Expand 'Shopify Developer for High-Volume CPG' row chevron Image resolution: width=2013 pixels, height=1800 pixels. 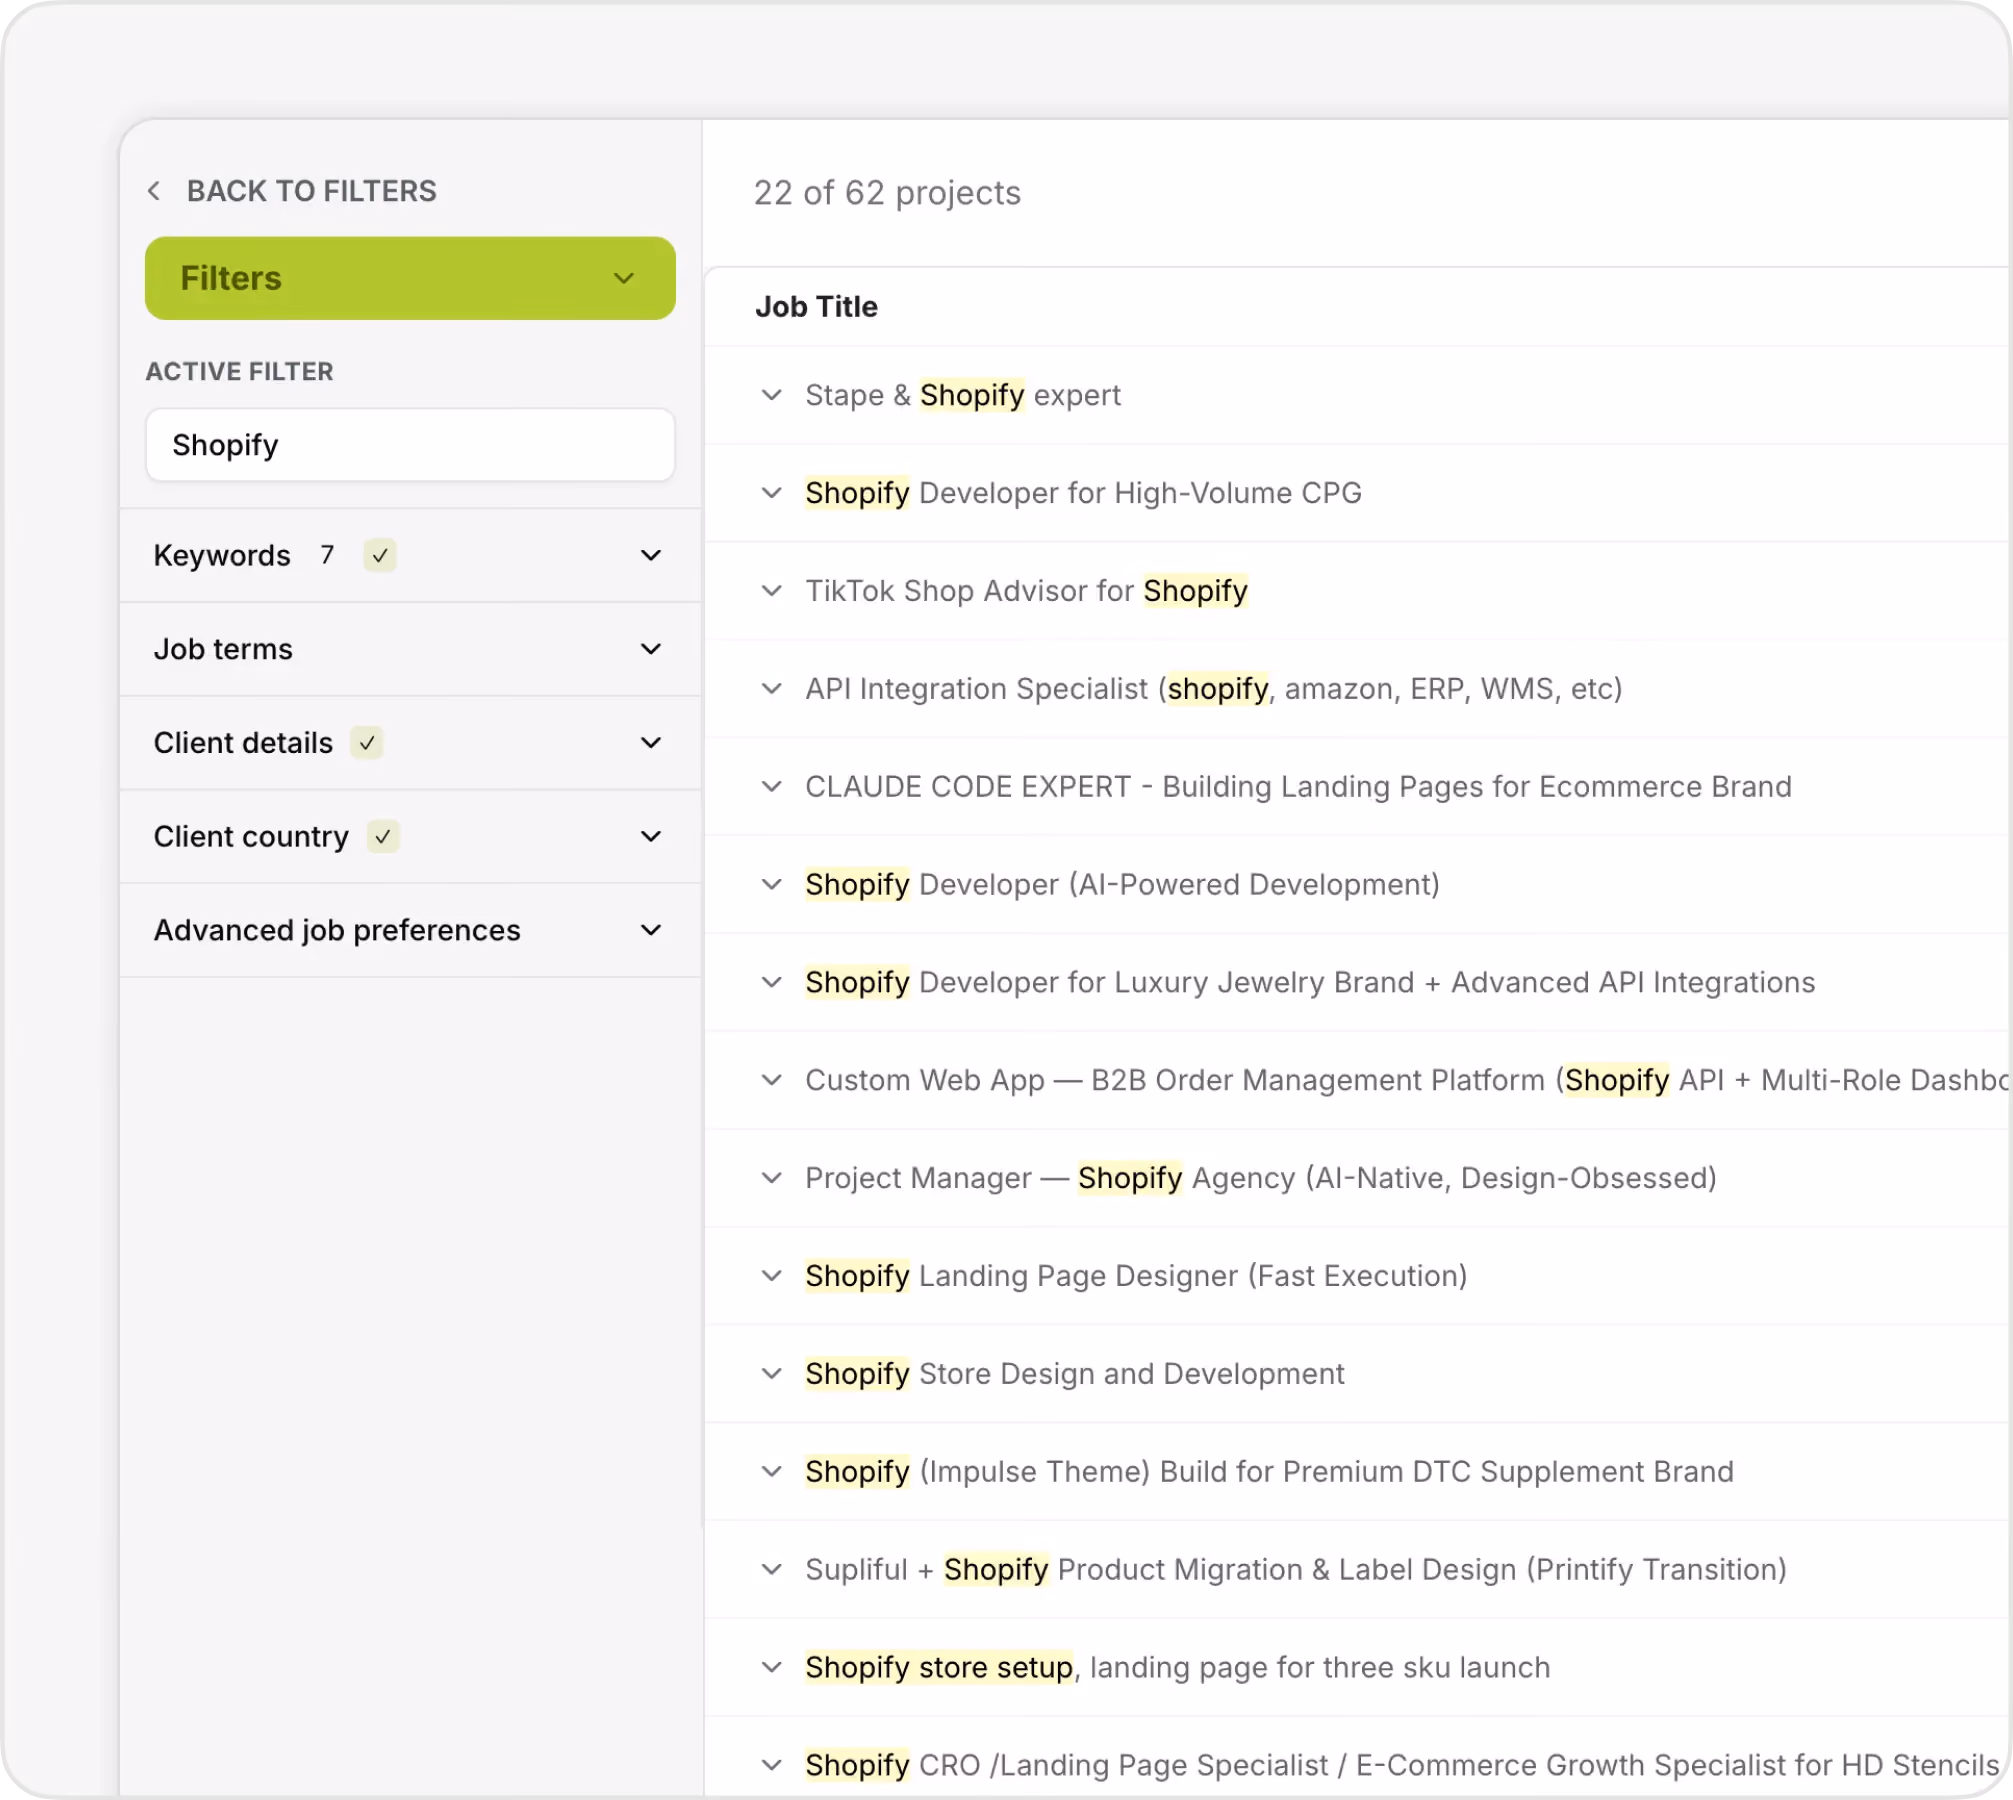[x=771, y=493]
